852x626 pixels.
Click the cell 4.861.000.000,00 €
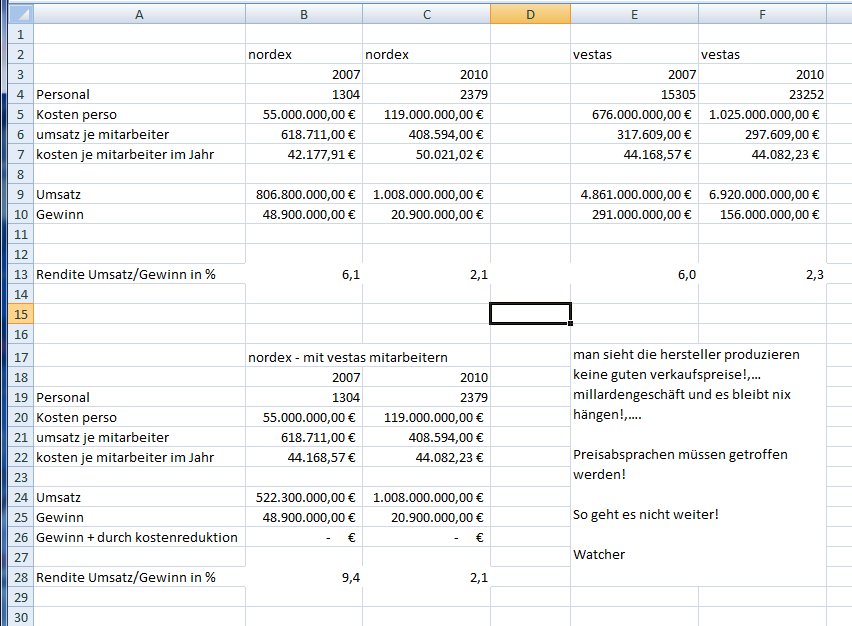(634, 195)
